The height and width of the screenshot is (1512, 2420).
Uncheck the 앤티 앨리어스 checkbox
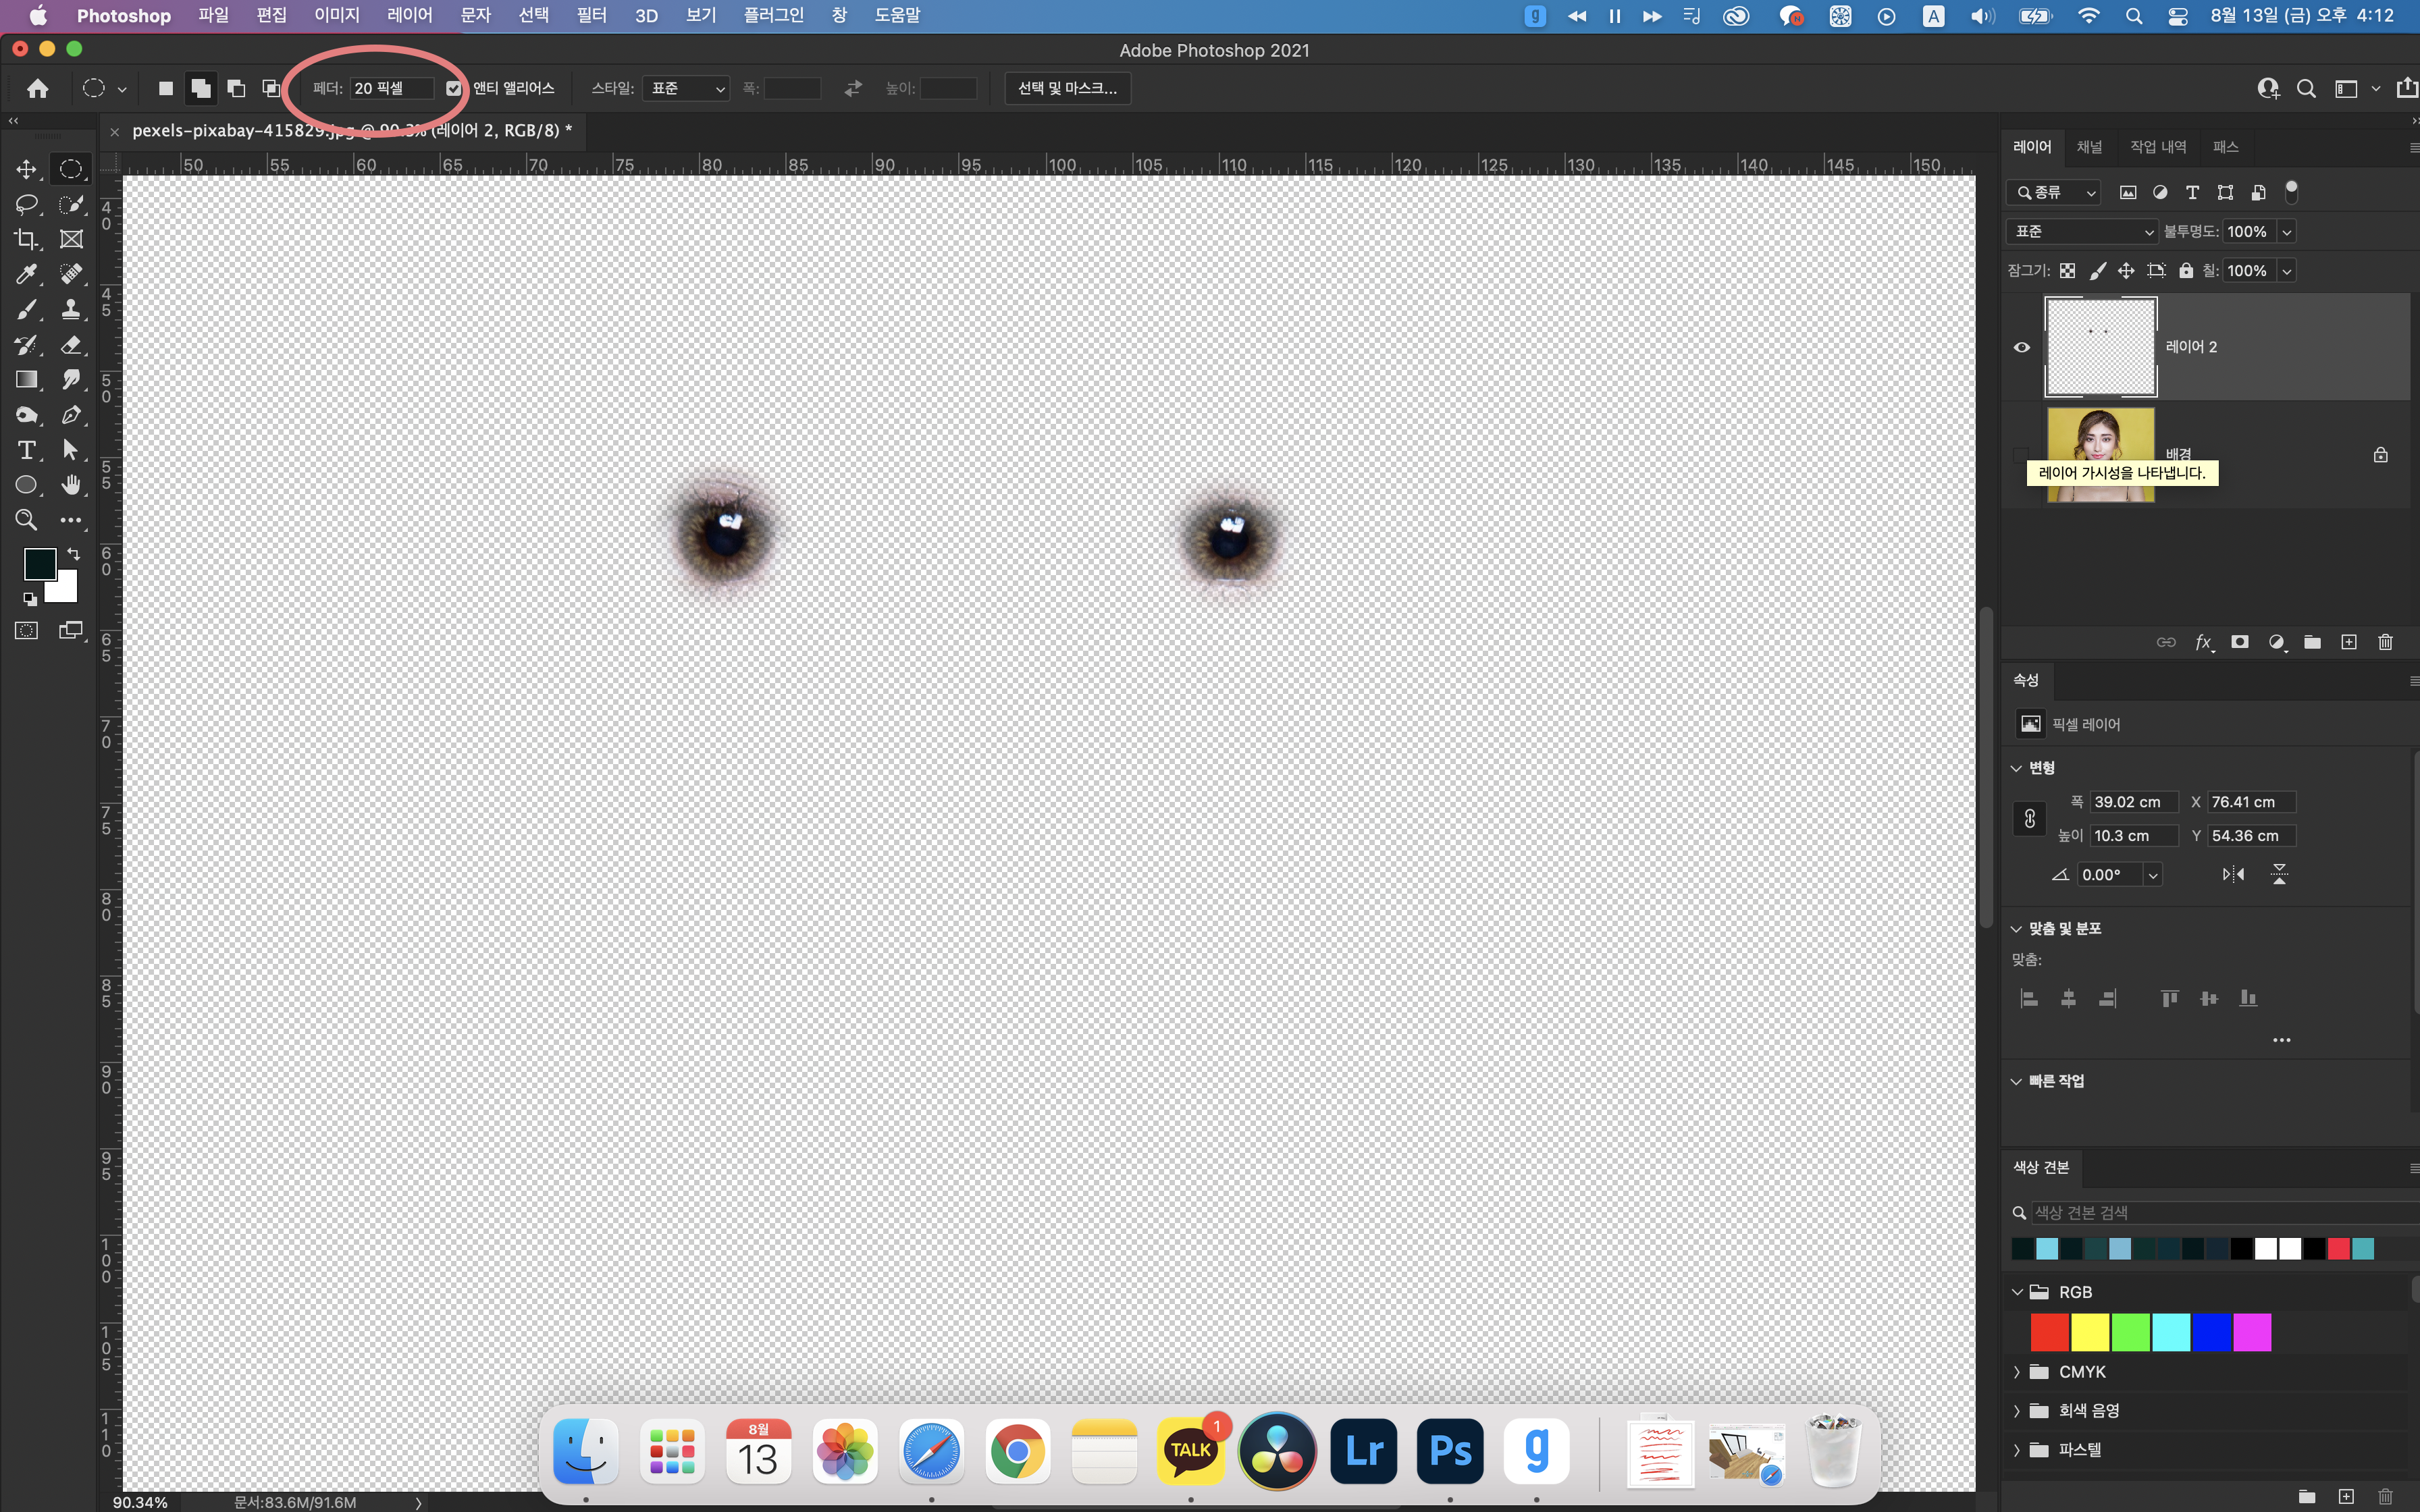click(x=454, y=88)
